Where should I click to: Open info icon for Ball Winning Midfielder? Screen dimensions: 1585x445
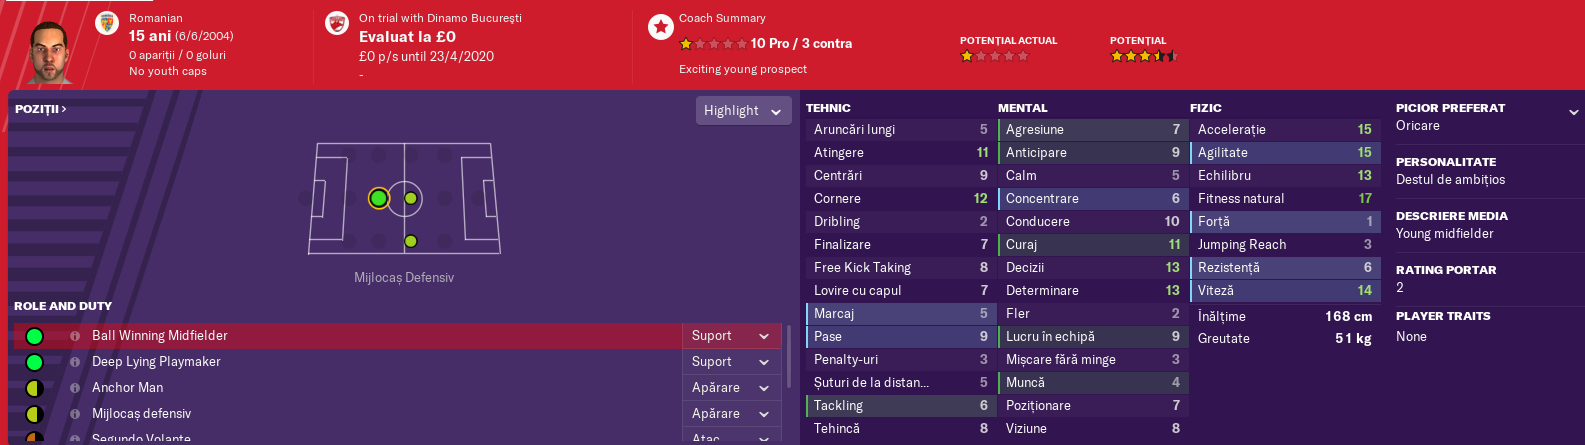75,336
